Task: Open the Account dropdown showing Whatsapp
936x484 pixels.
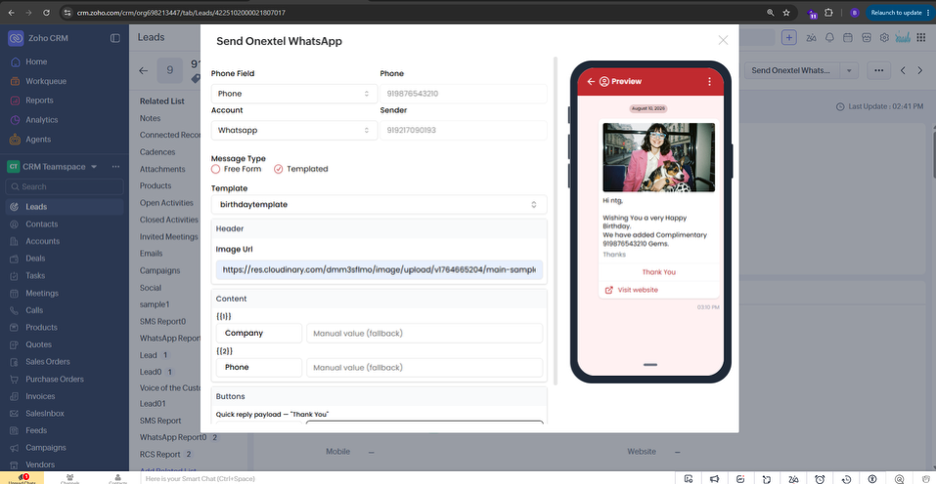Action: point(294,130)
